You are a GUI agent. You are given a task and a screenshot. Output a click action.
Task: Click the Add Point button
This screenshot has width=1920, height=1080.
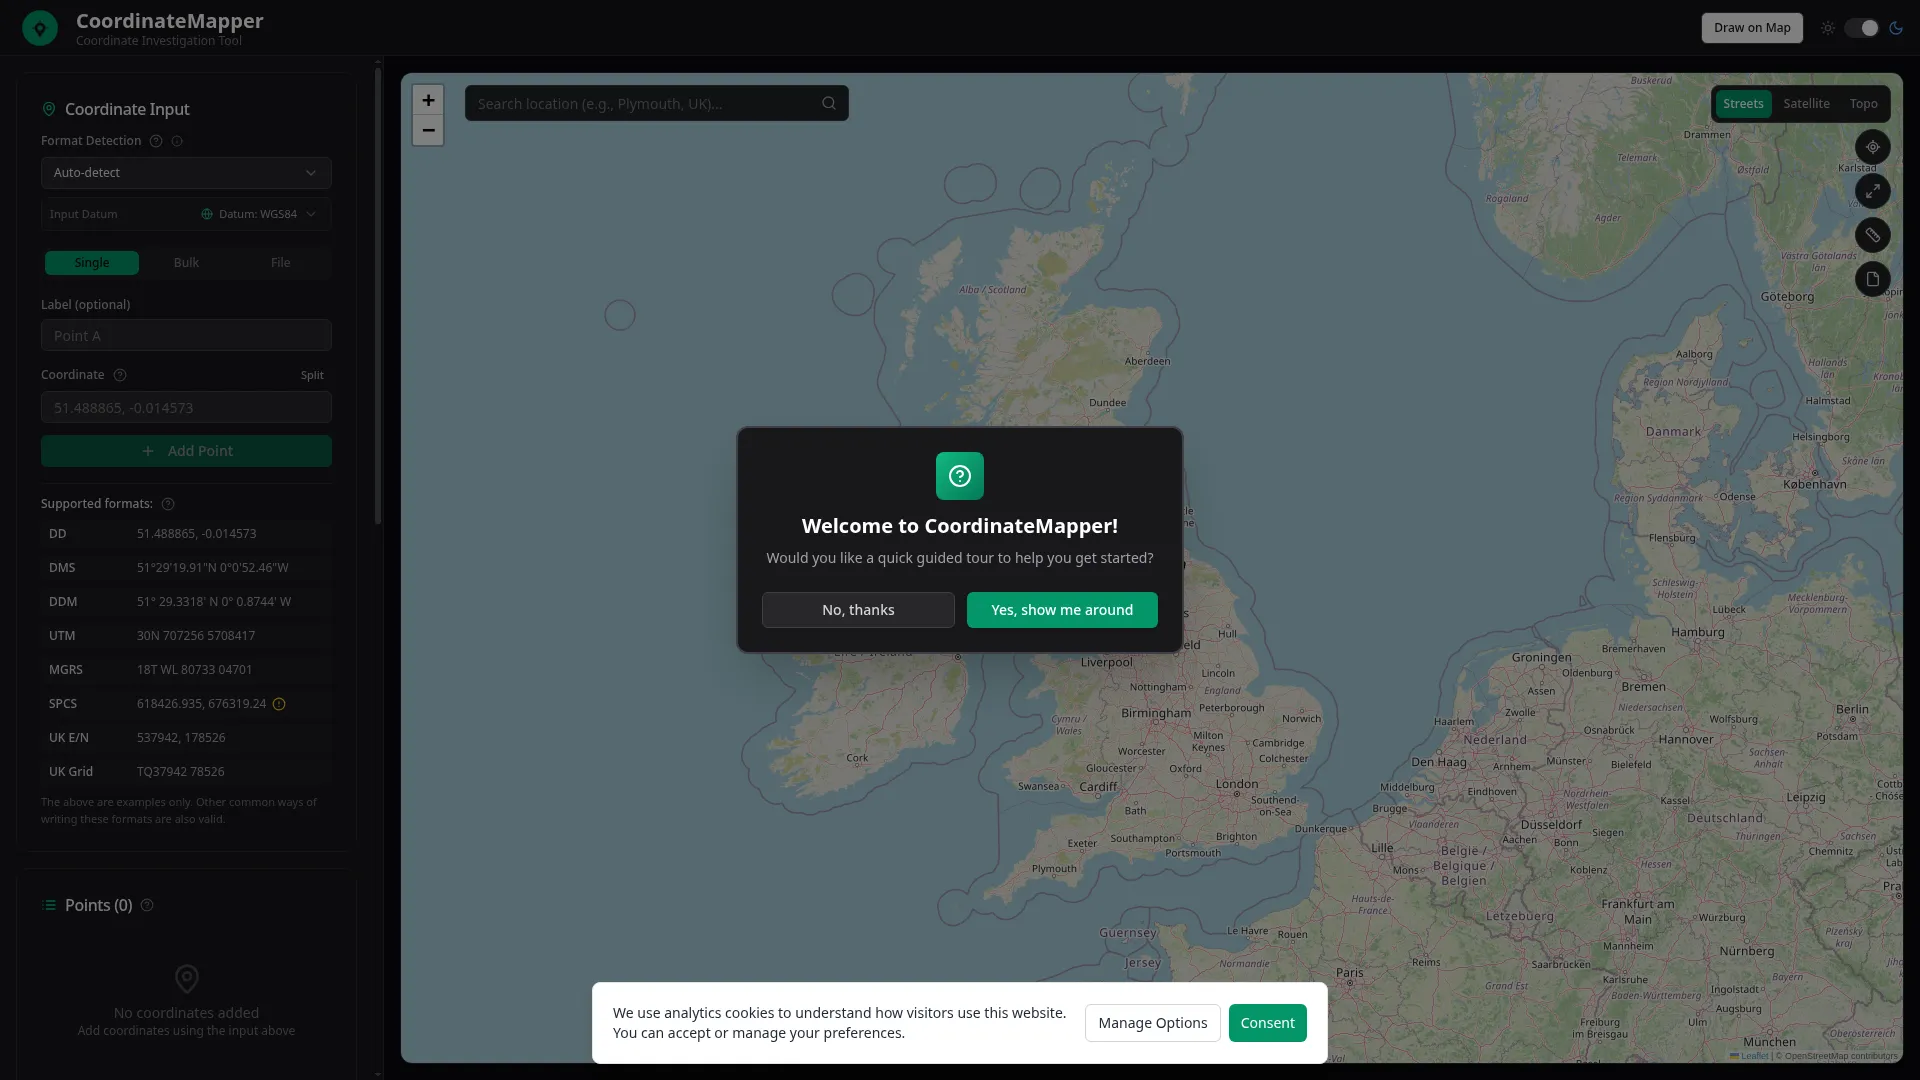186,451
